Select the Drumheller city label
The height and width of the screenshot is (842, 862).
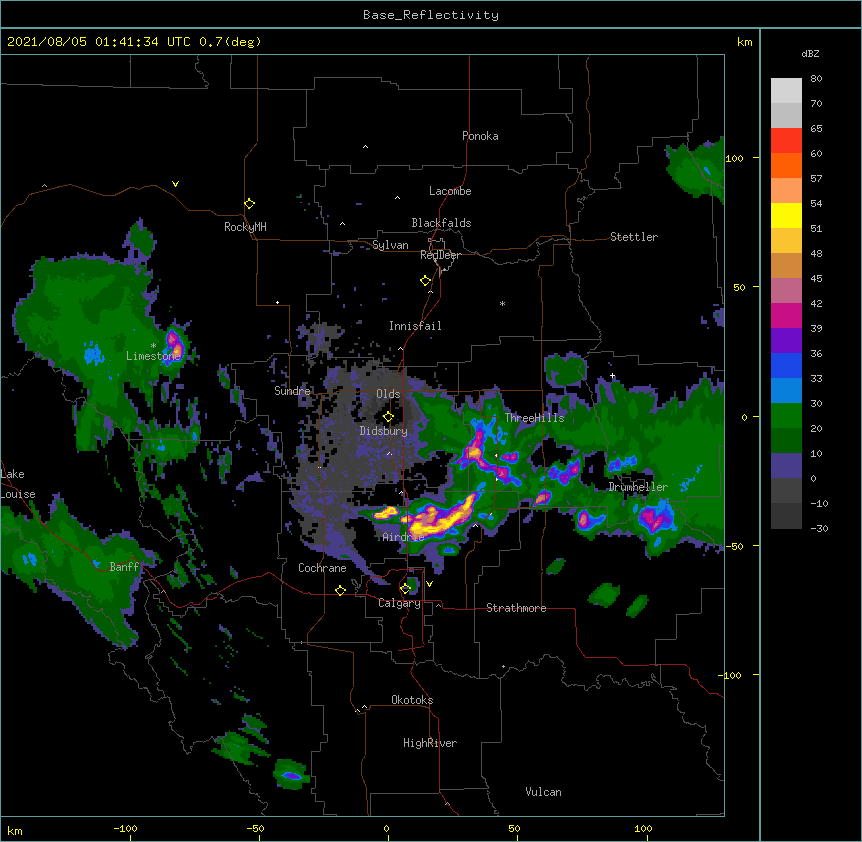638,487
